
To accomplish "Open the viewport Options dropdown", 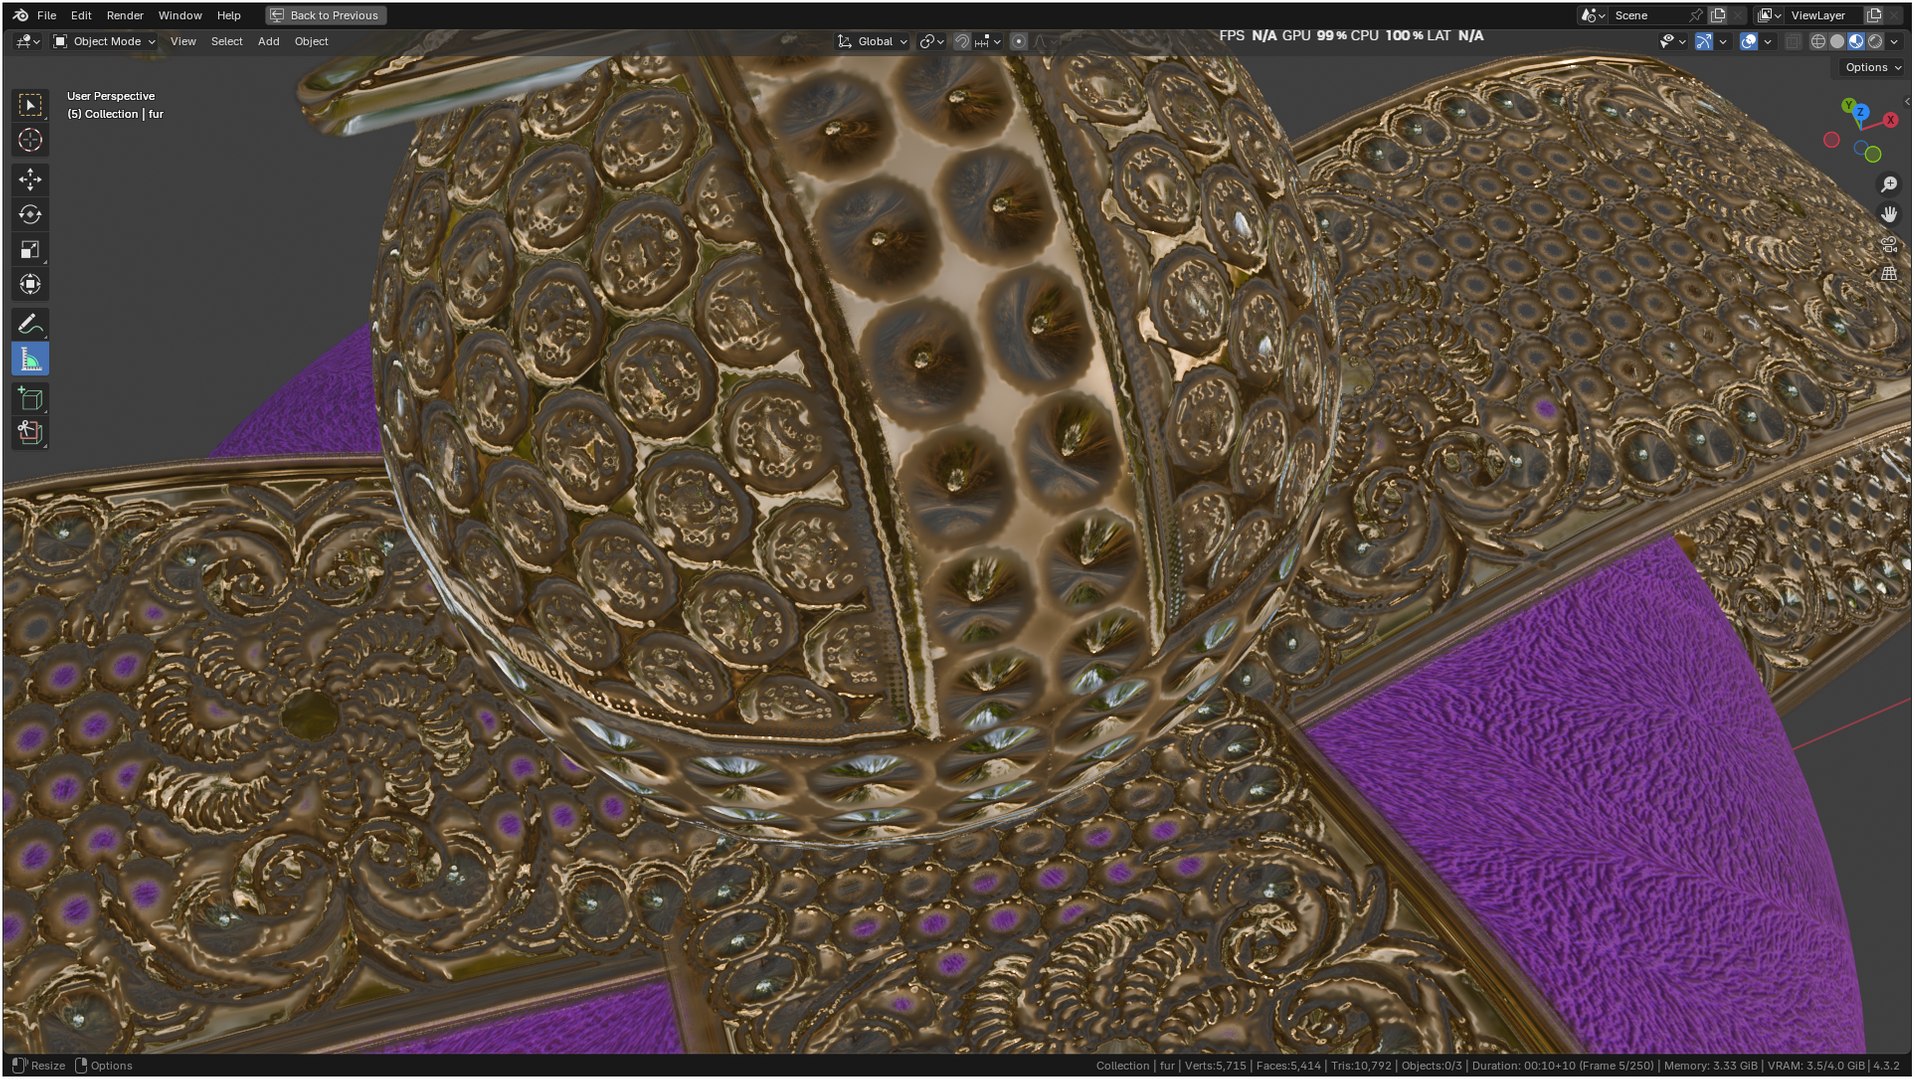I will 1873,67.
